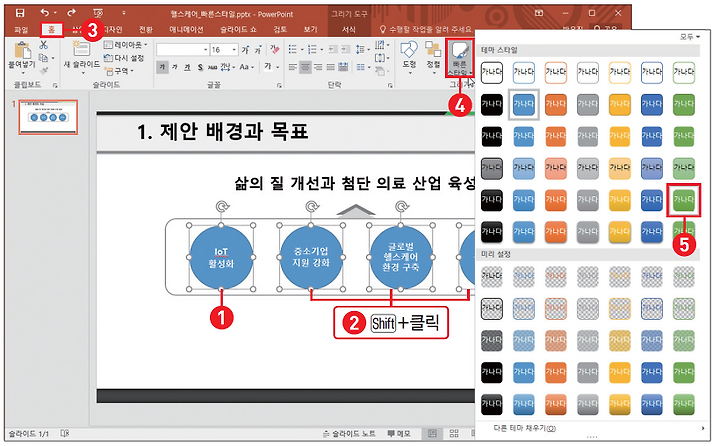This screenshot has width=720, height=446.
Task: Open the Arrange (정렬) menu
Action: pos(433,56)
